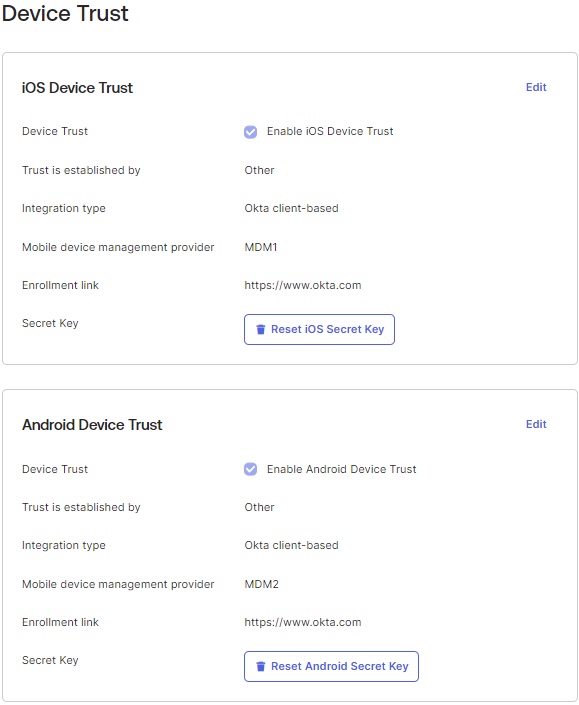The image size is (579, 705).
Task: Edit the Android Device Trust settings
Action: coord(536,424)
